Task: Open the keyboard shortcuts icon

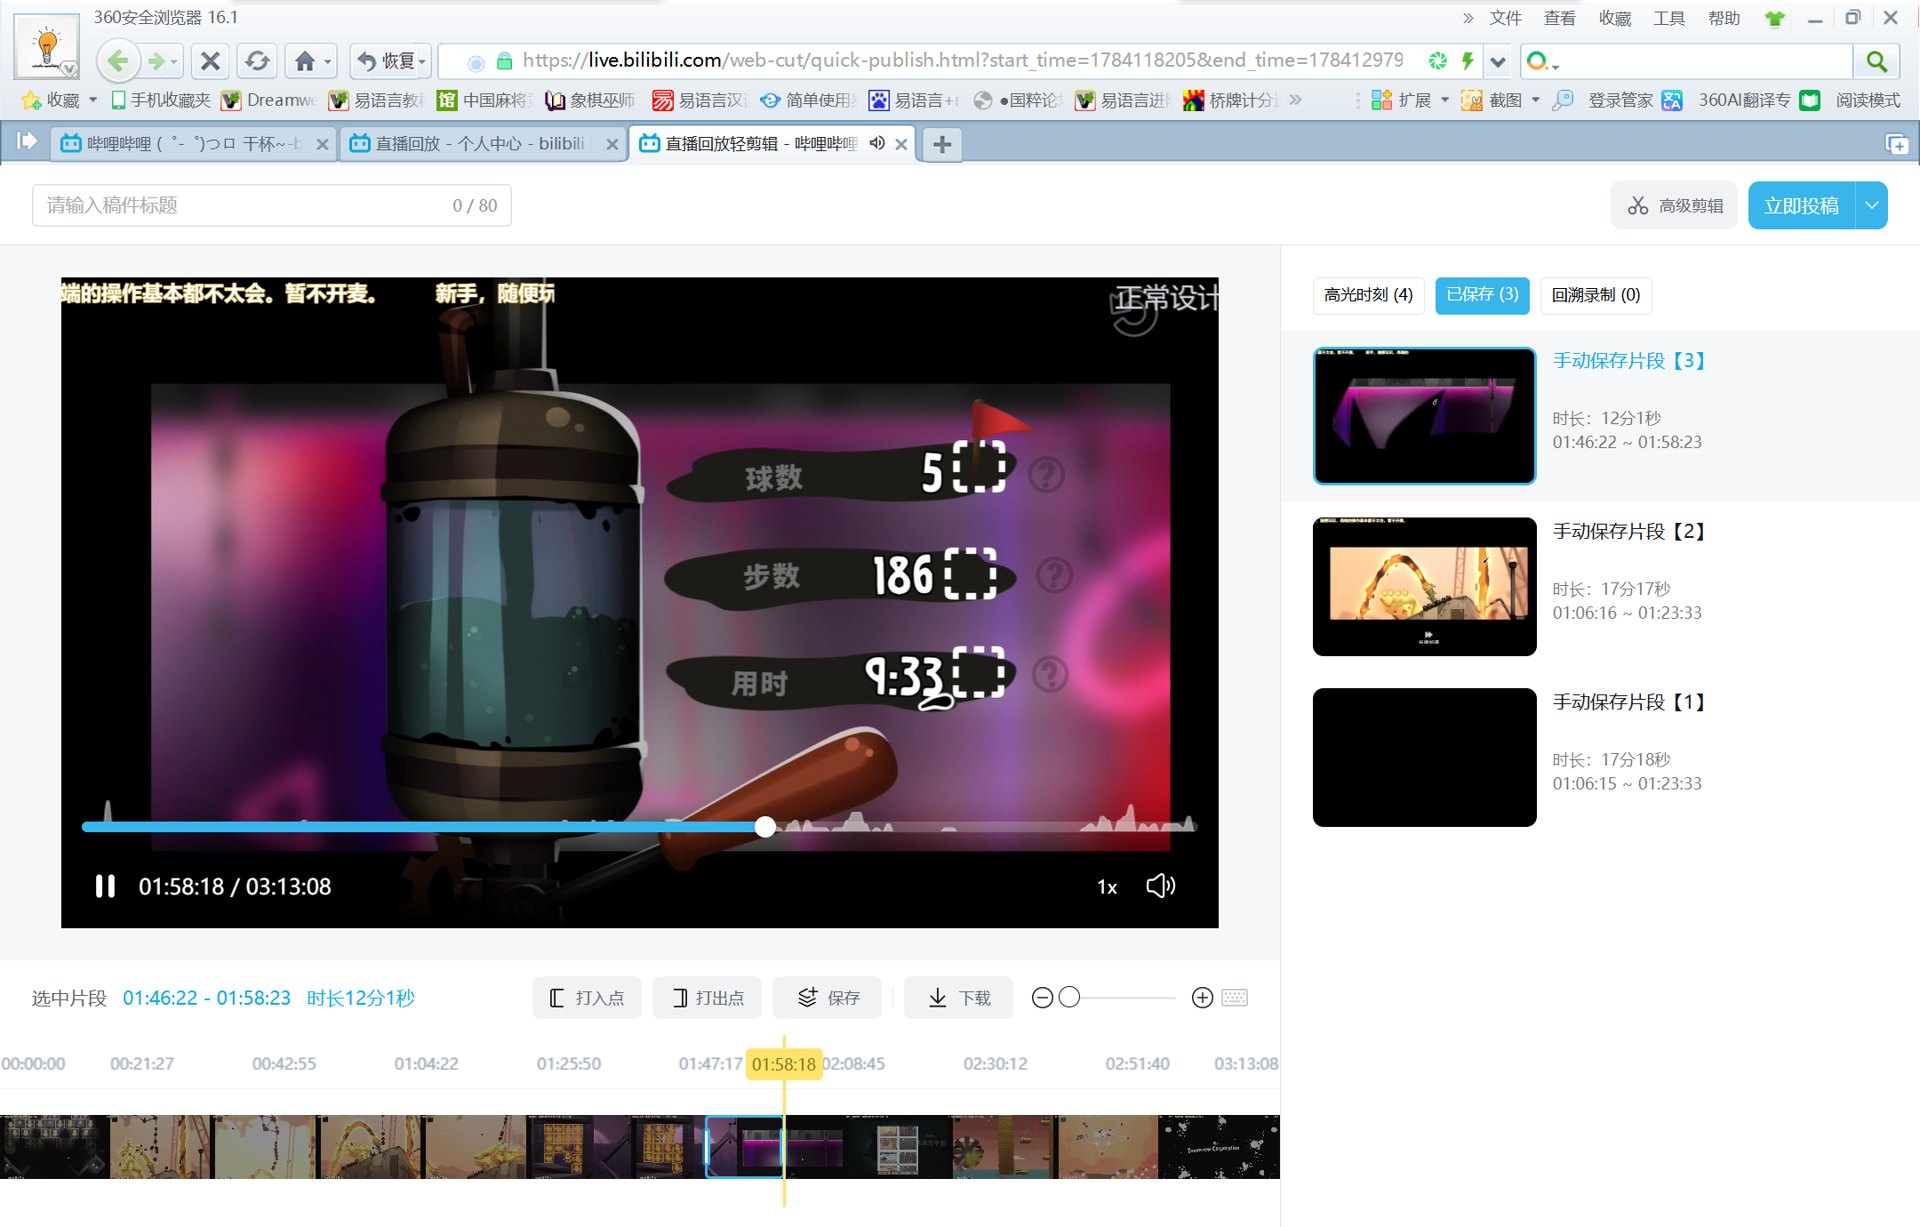Action: pos(1235,998)
